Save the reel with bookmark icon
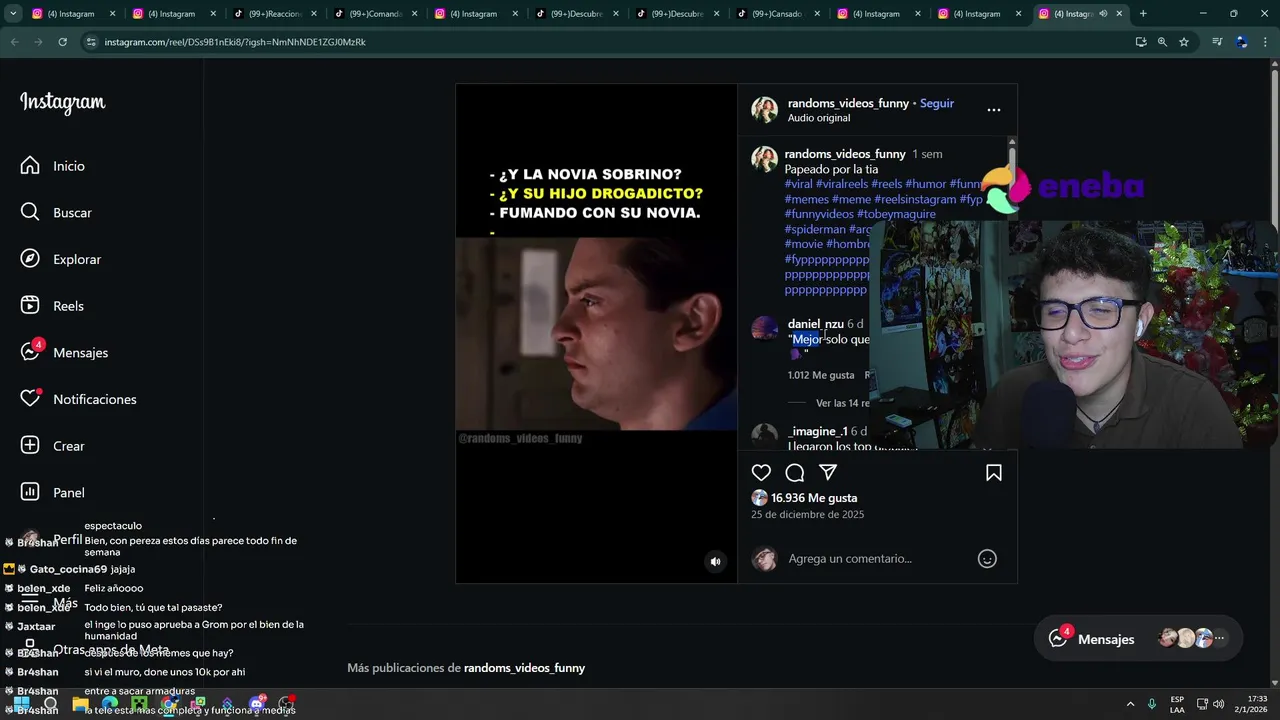This screenshot has height=720, width=1280. click(994, 472)
